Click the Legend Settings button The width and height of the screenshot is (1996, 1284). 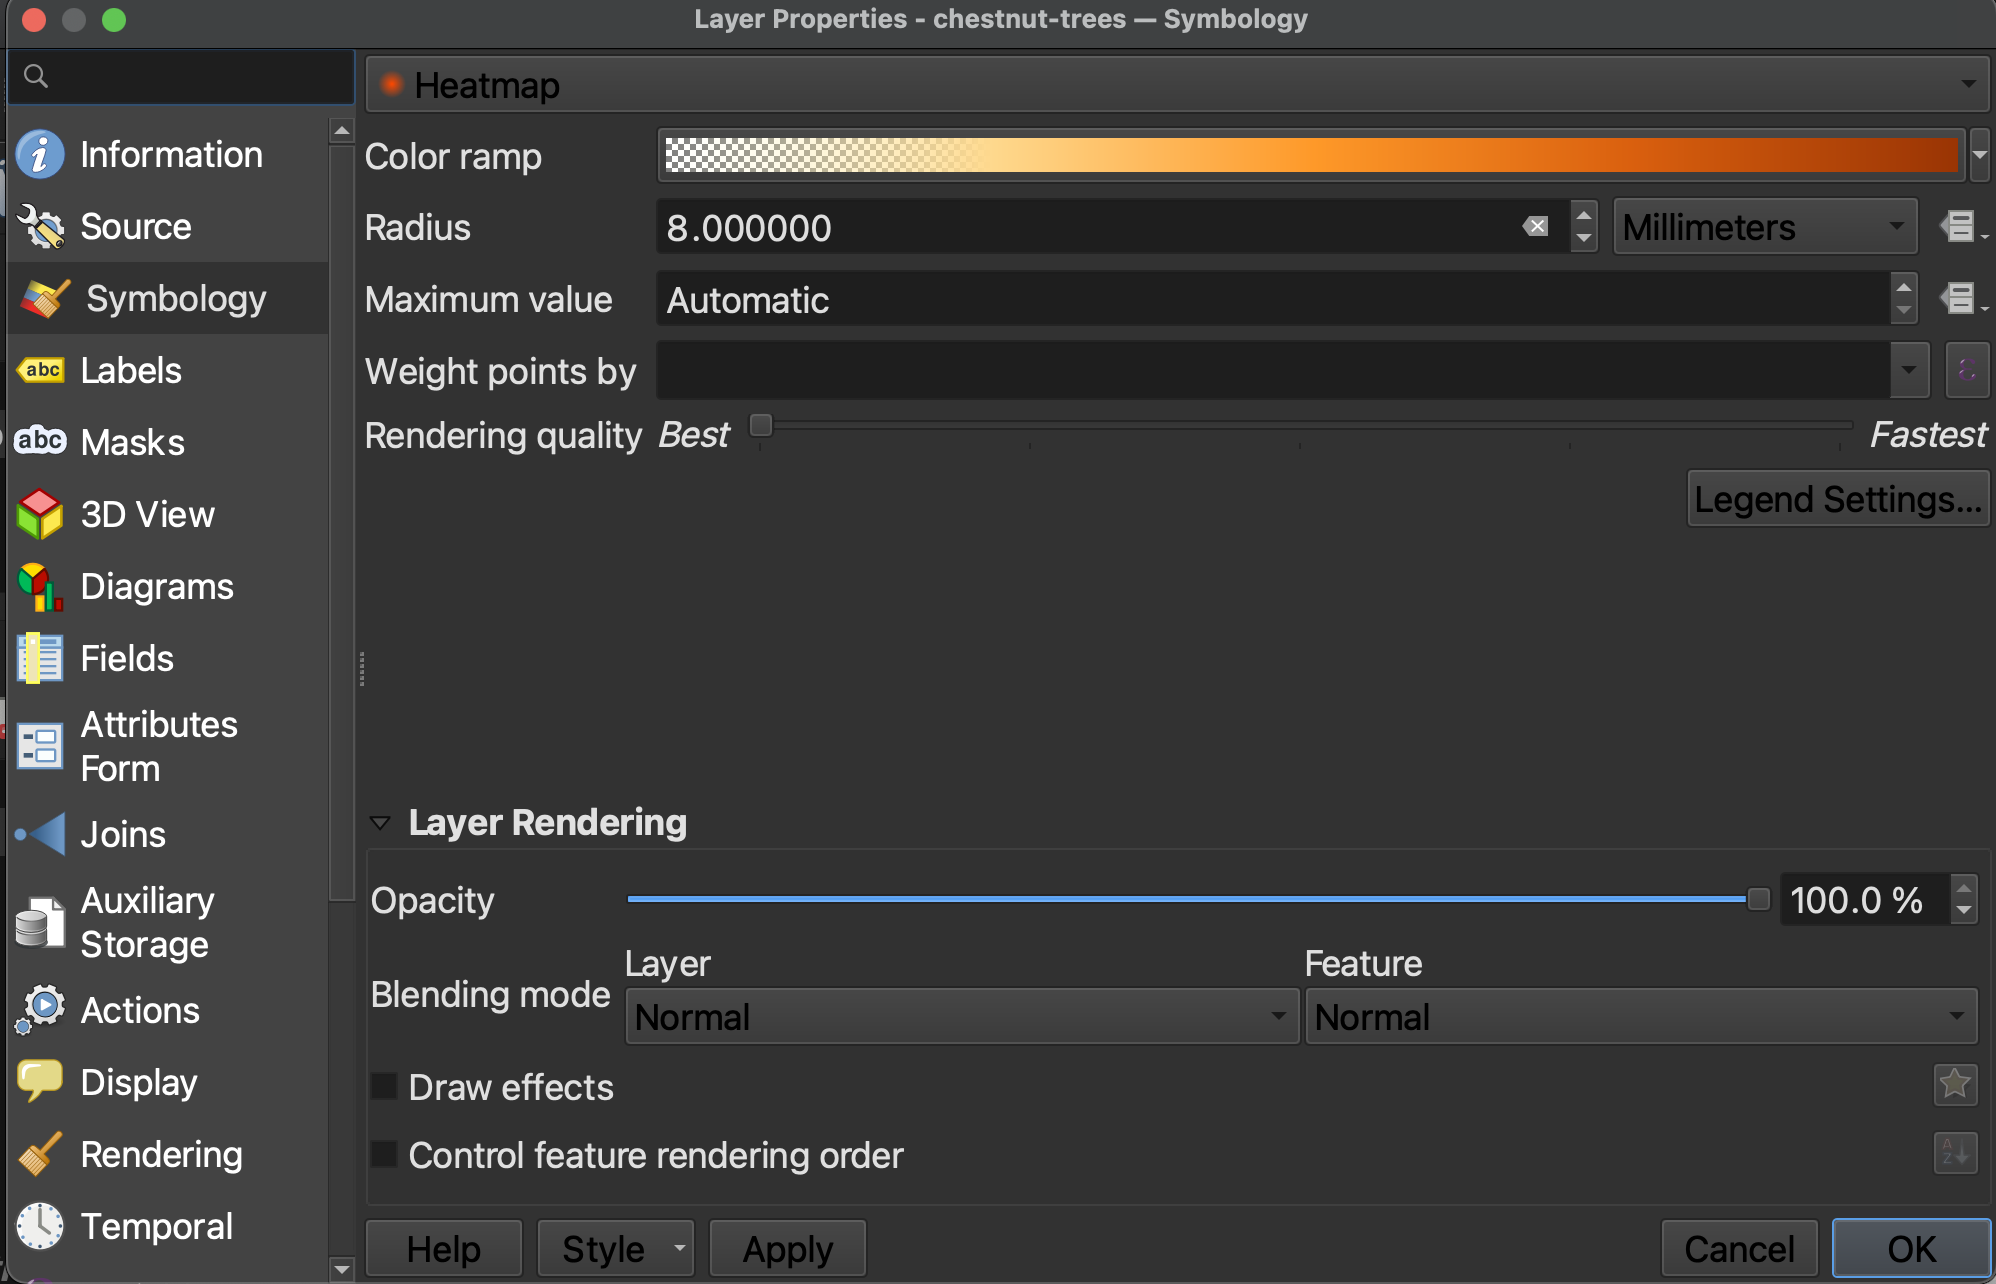point(1837,499)
